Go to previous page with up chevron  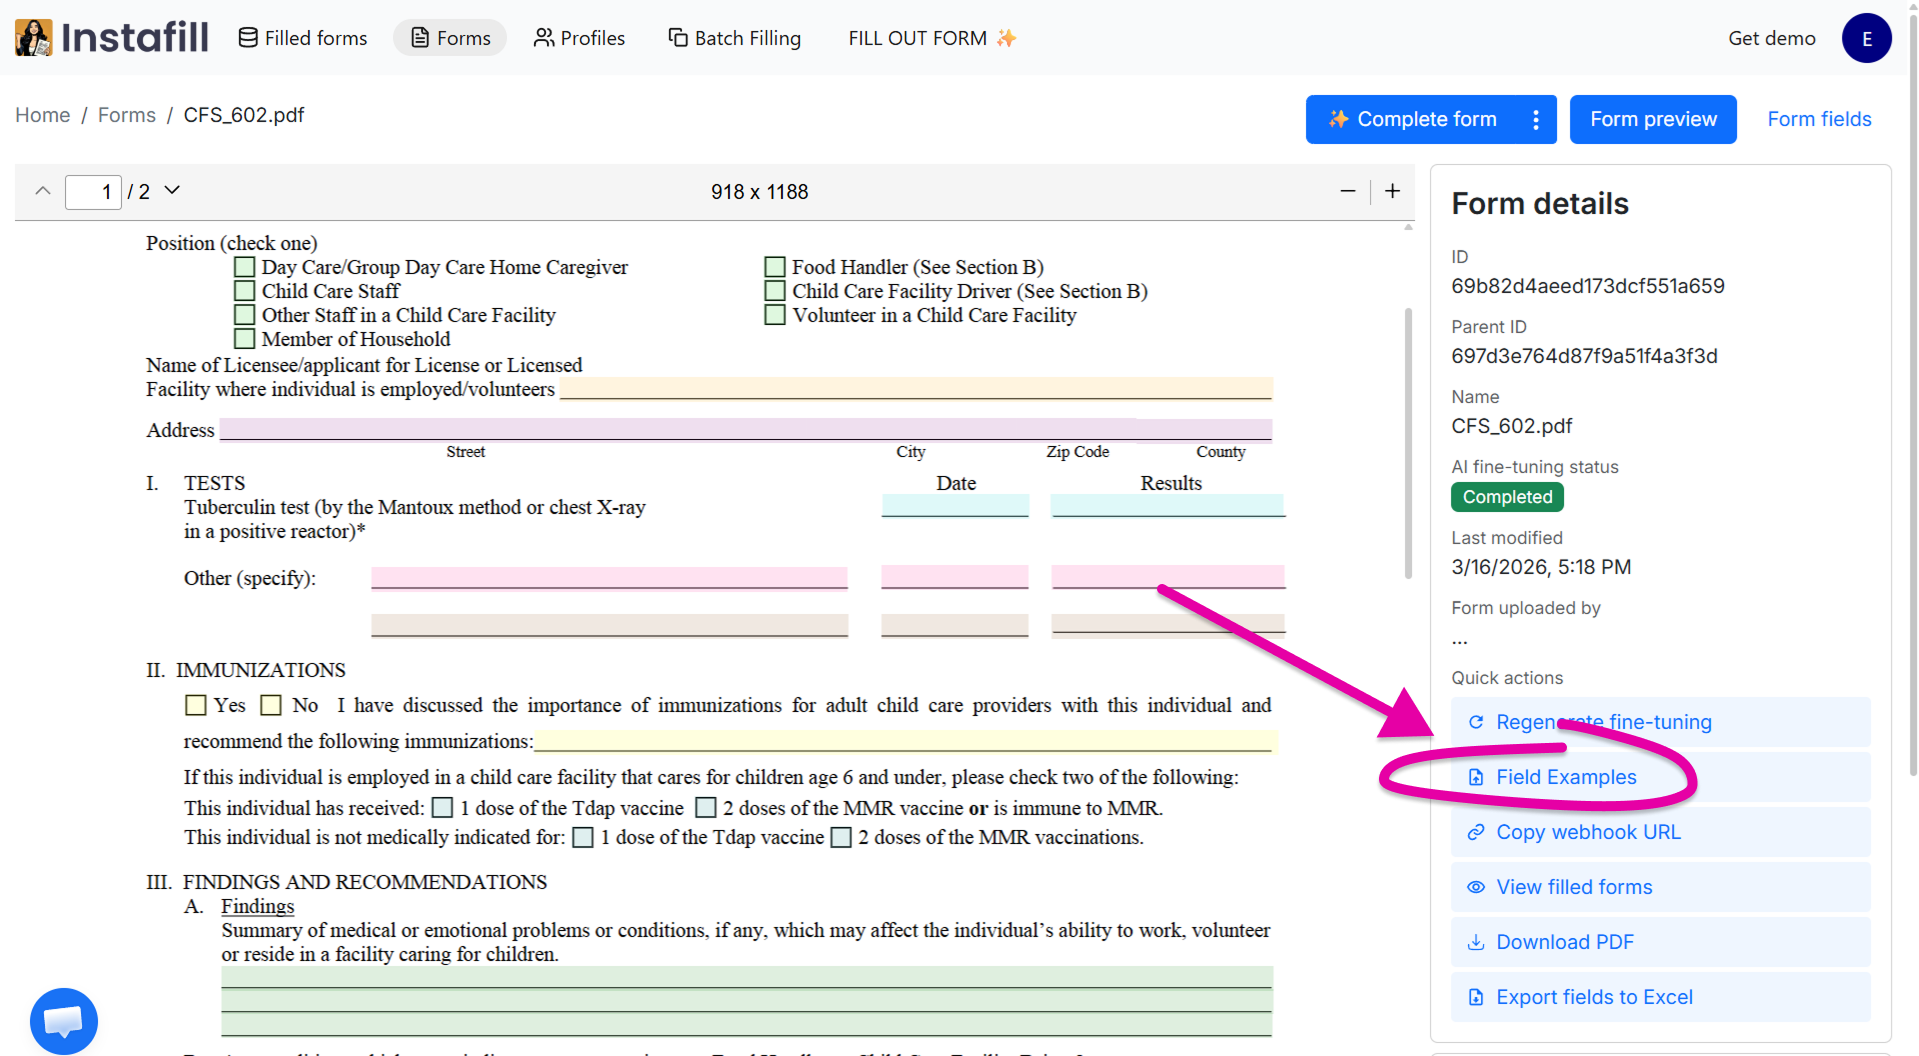(42, 191)
